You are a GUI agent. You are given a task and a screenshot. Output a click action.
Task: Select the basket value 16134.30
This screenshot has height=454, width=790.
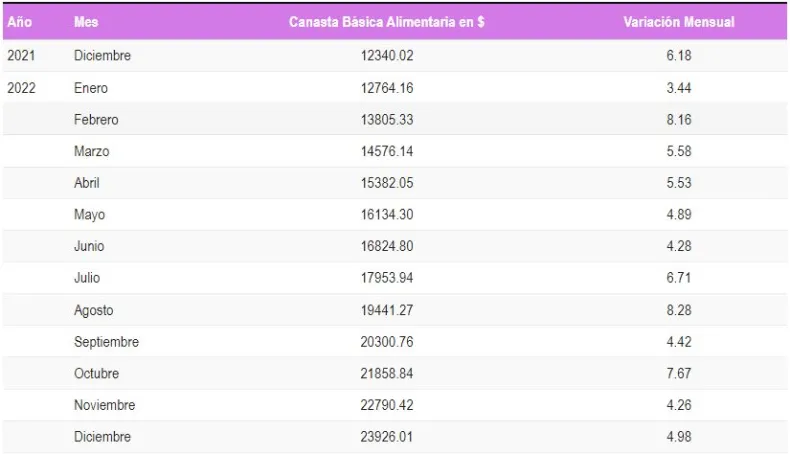click(x=387, y=215)
